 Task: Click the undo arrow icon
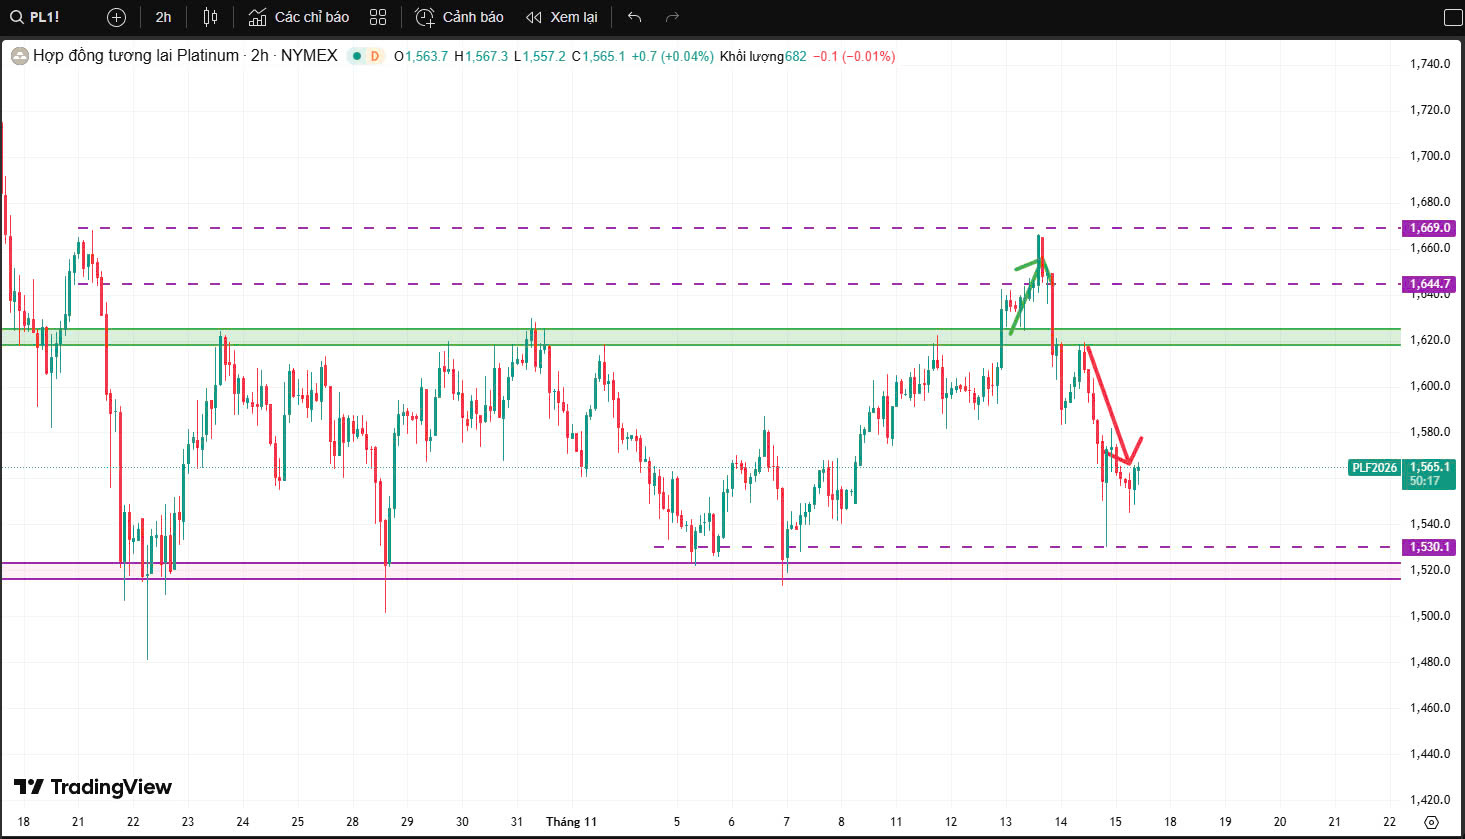pos(634,17)
